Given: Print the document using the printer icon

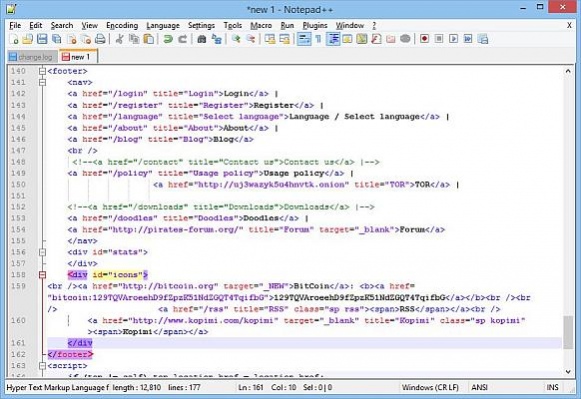Looking at the screenshot, I should [x=100, y=39].
